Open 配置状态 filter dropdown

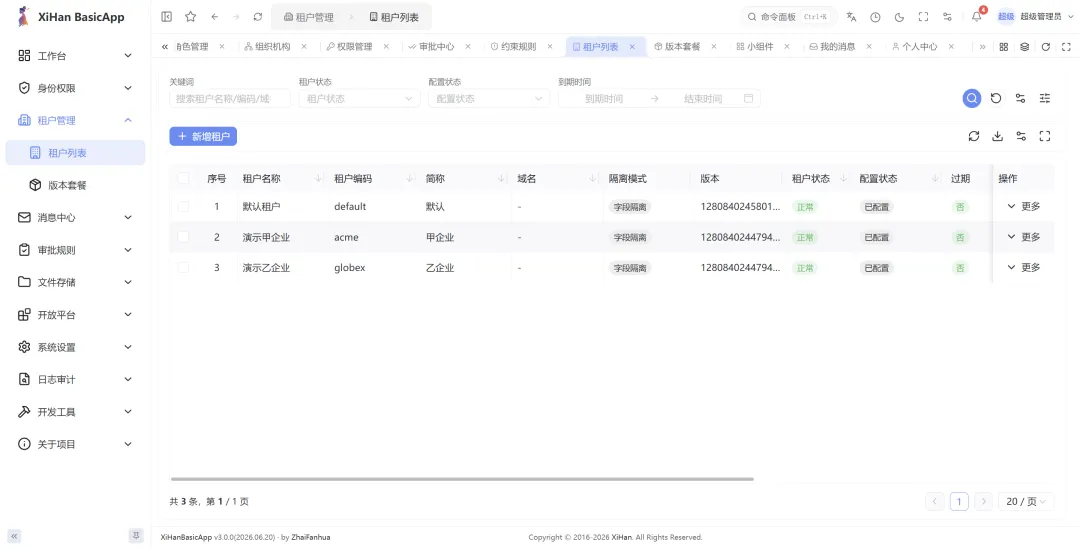point(489,98)
